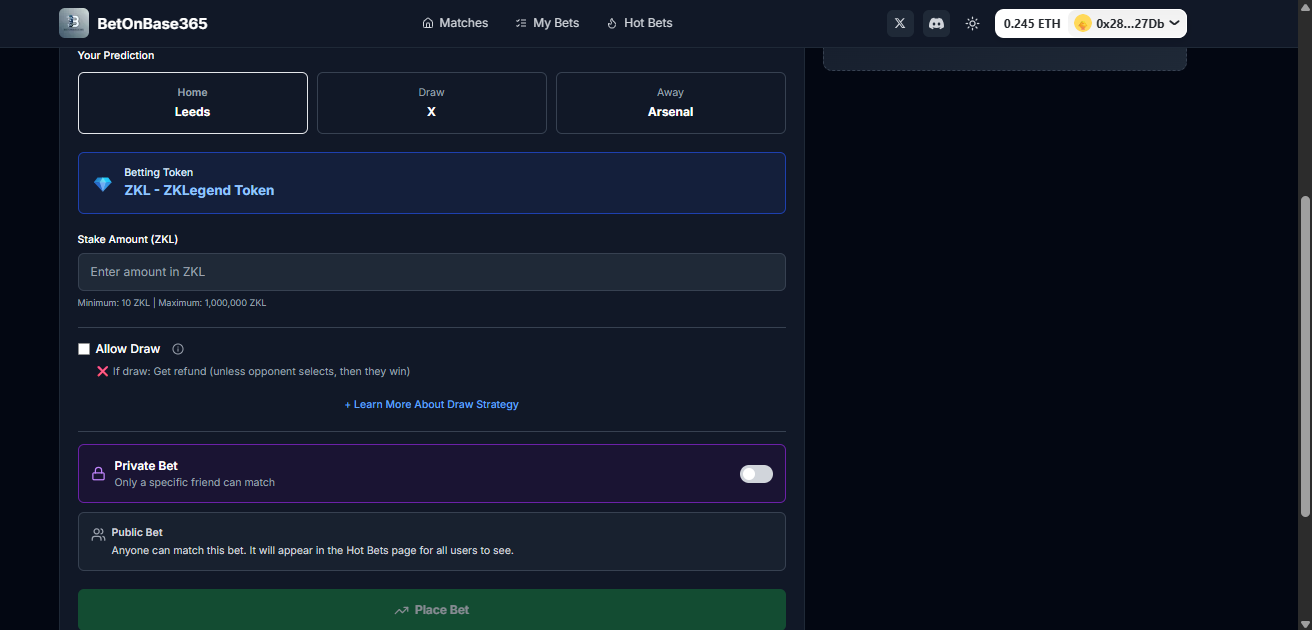Click the padlock icon on Private Bet
Screen dimensions: 1312x630
pyautogui.click(x=98, y=473)
